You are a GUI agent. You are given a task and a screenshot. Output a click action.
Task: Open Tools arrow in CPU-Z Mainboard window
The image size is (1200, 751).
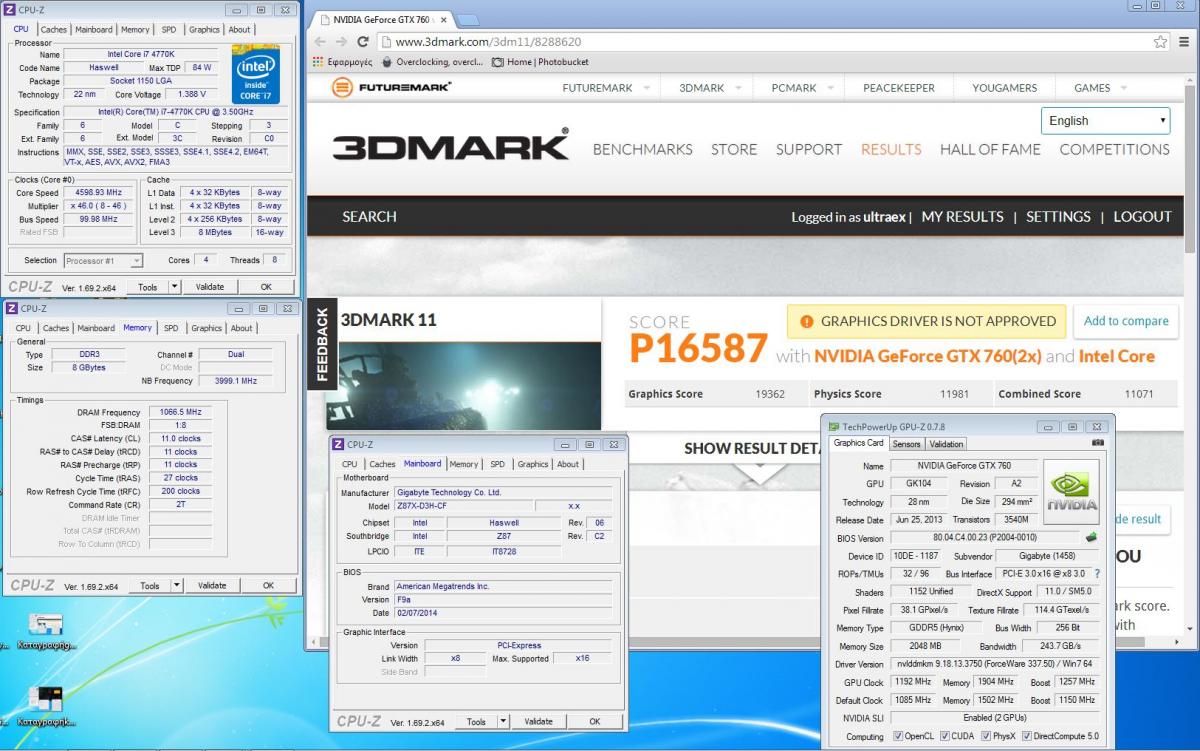[x=504, y=721]
